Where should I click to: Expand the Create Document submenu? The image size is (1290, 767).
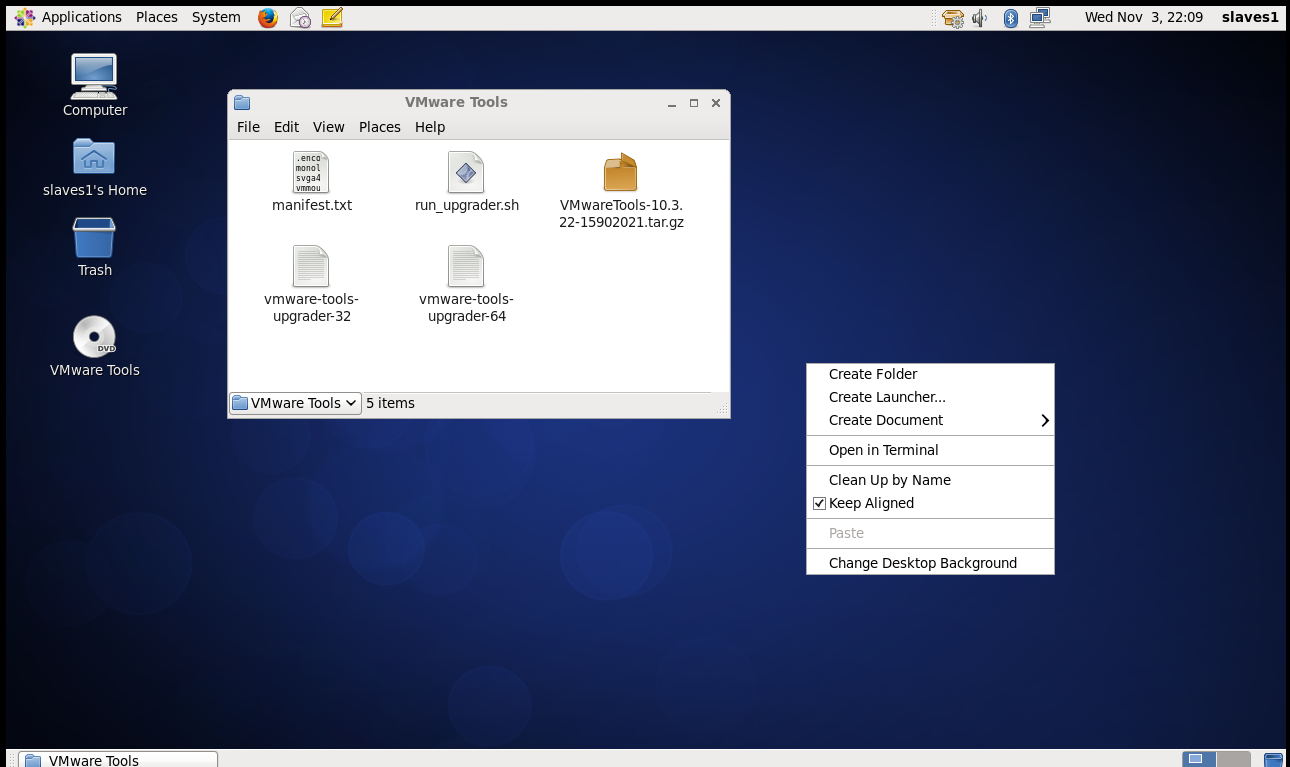[x=884, y=420]
